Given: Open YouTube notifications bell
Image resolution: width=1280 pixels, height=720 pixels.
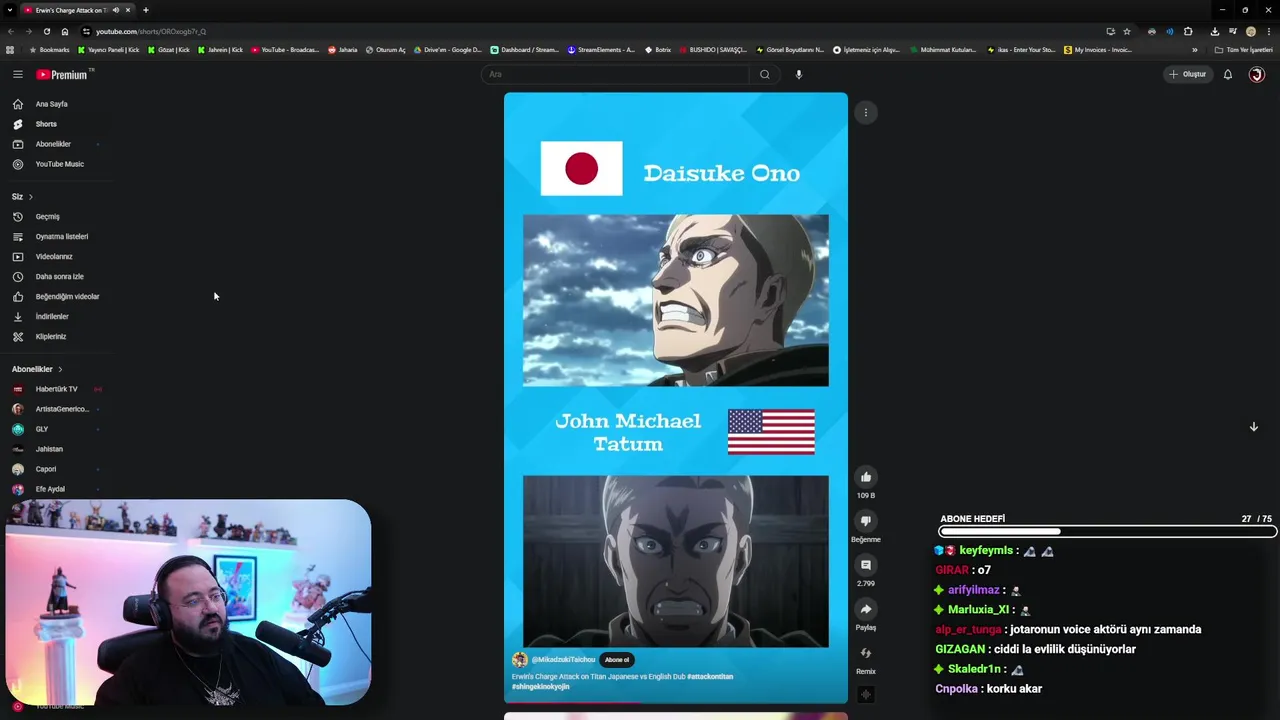Looking at the screenshot, I should coord(1228,74).
